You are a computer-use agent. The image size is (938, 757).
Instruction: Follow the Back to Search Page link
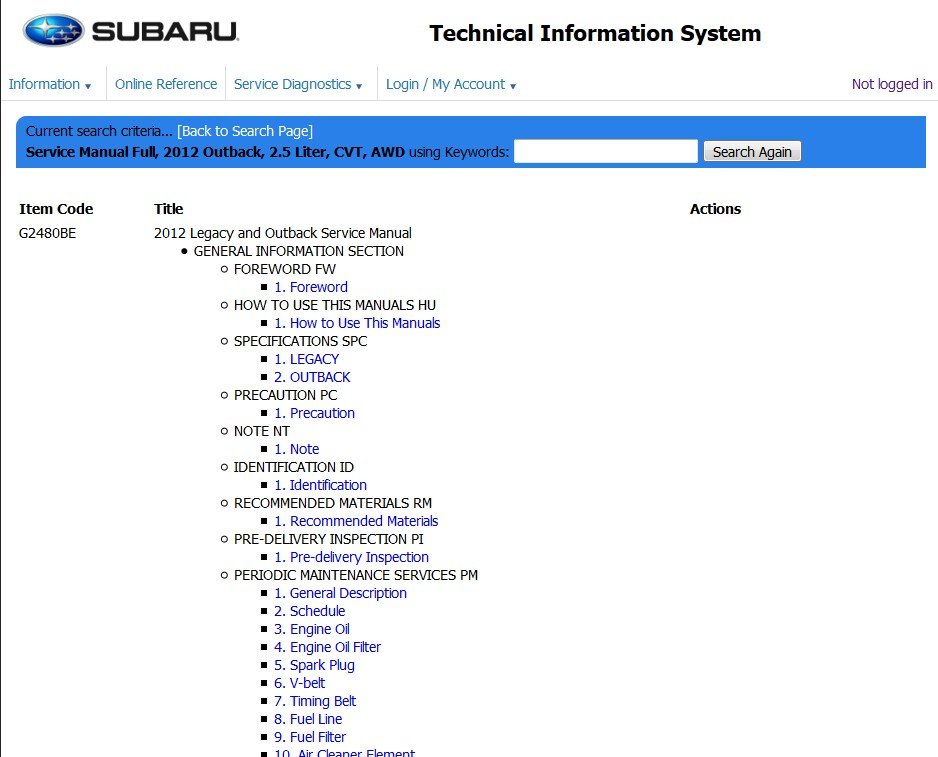point(245,131)
